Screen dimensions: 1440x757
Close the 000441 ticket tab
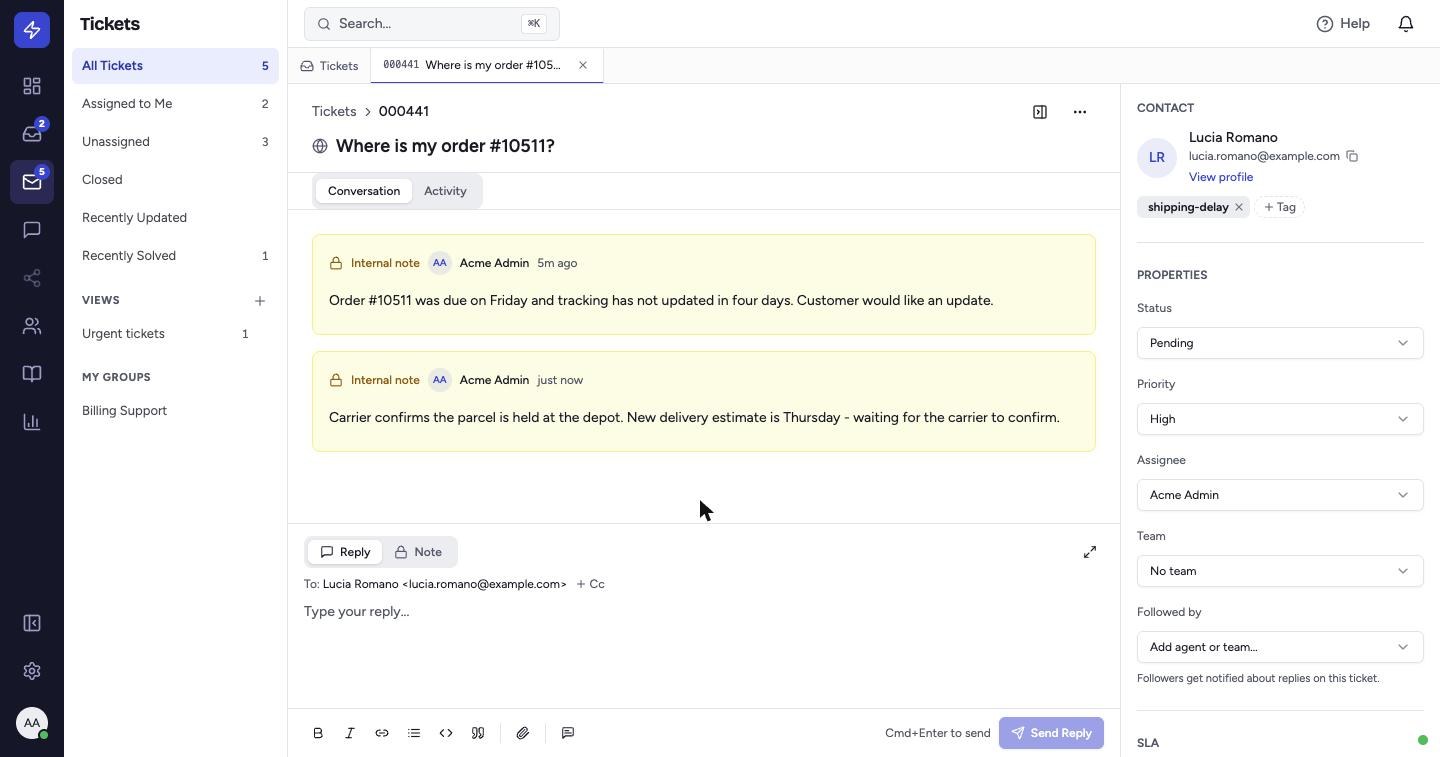click(583, 65)
